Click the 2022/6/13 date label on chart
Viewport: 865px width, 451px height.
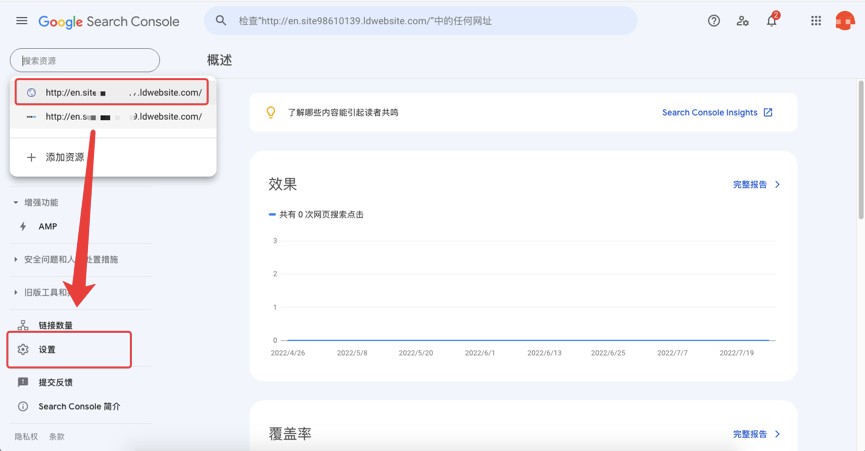coord(544,353)
